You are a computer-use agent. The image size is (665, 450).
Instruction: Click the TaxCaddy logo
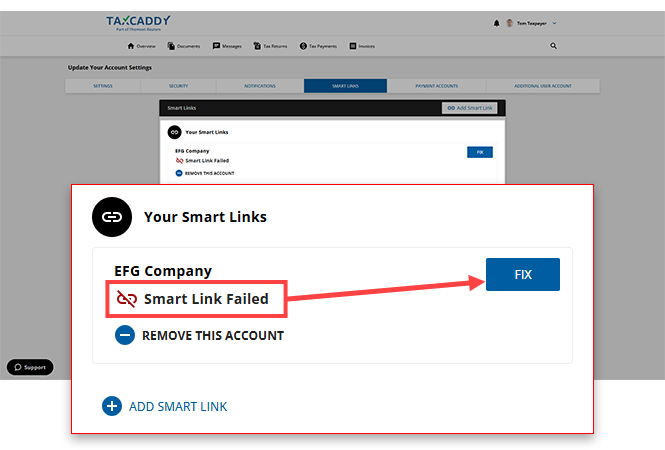pos(138,23)
